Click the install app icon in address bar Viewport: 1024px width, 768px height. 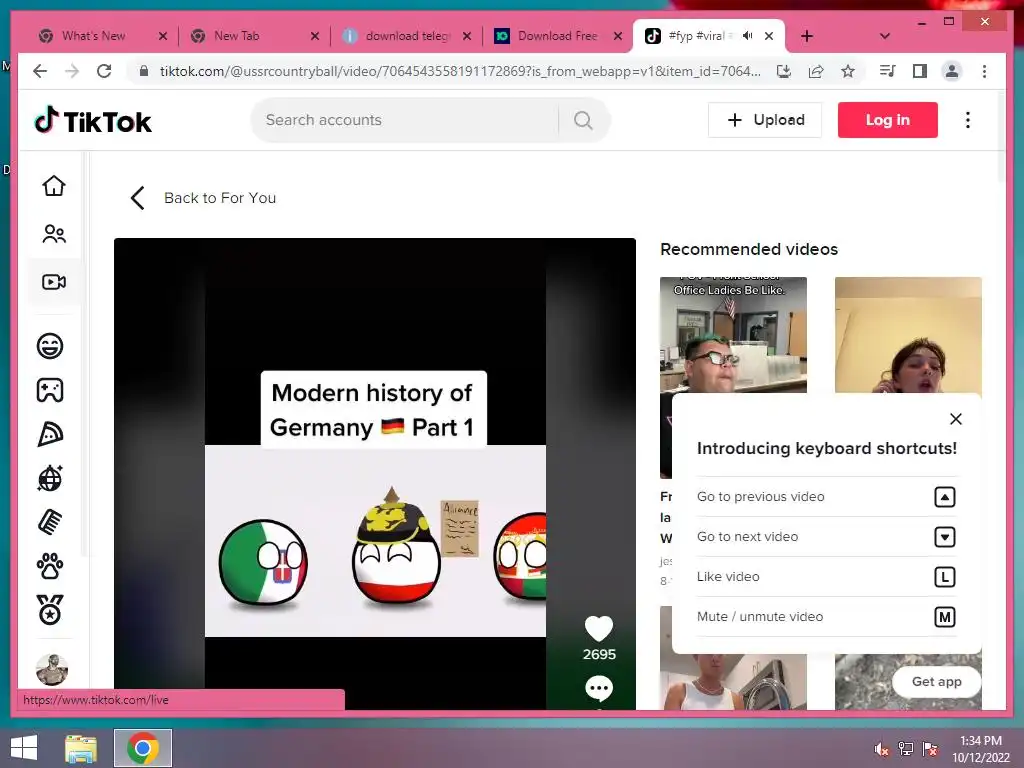(x=784, y=71)
